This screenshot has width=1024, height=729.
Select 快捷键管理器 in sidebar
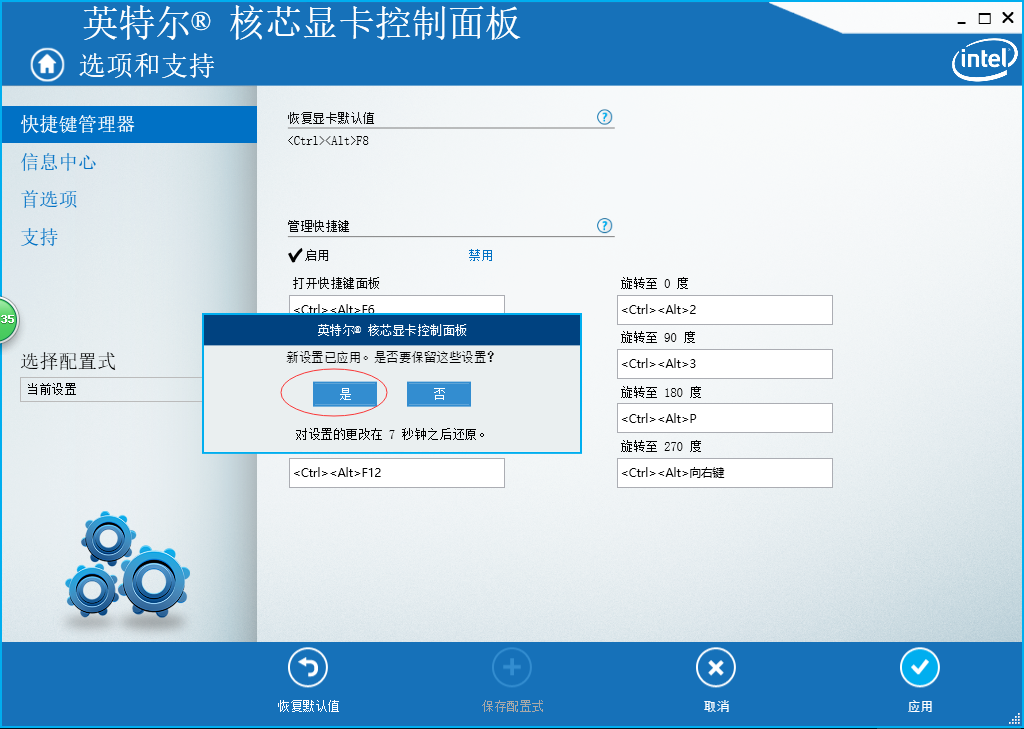click(129, 124)
